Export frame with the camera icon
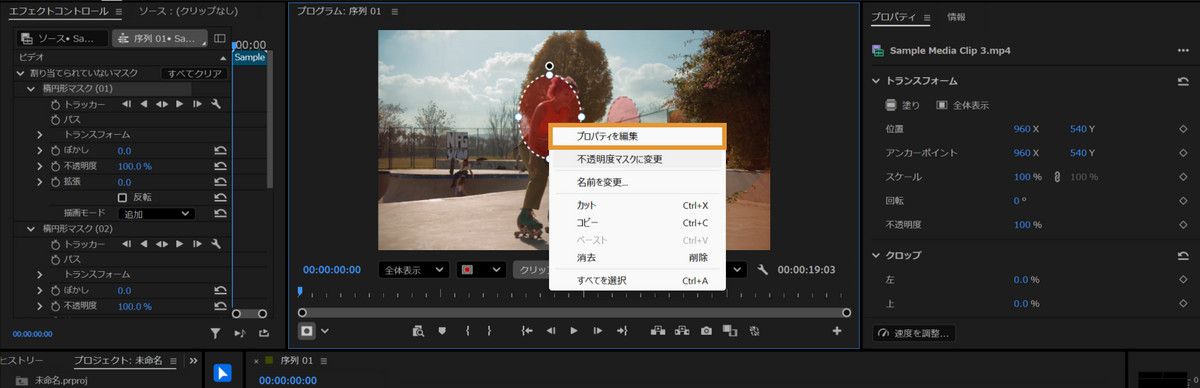The image size is (1200, 388). [x=706, y=330]
